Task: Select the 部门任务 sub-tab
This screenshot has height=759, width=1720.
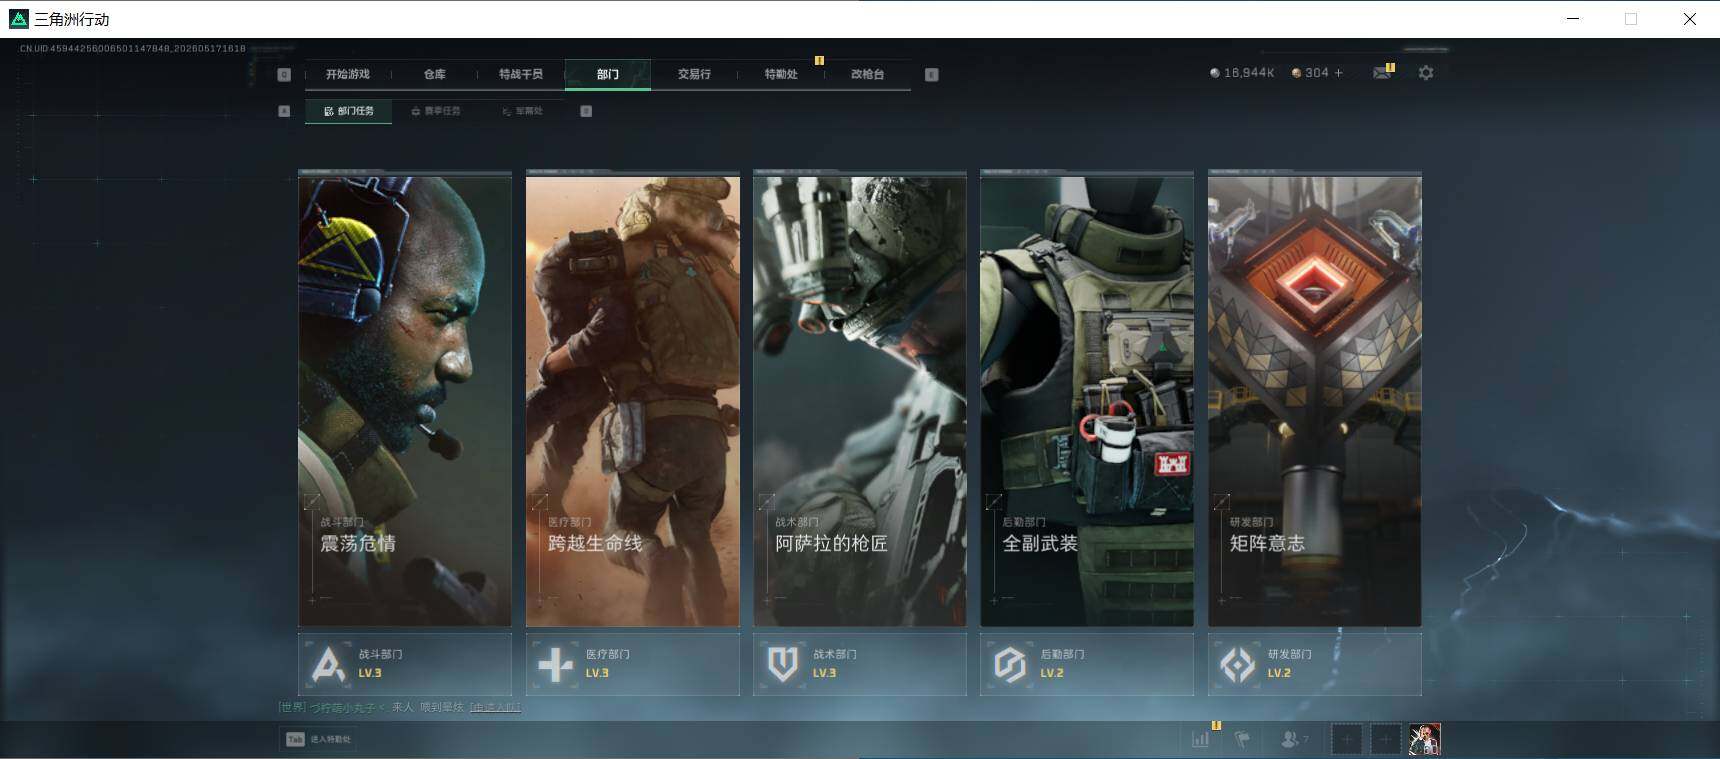Action: click(x=348, y=111)
